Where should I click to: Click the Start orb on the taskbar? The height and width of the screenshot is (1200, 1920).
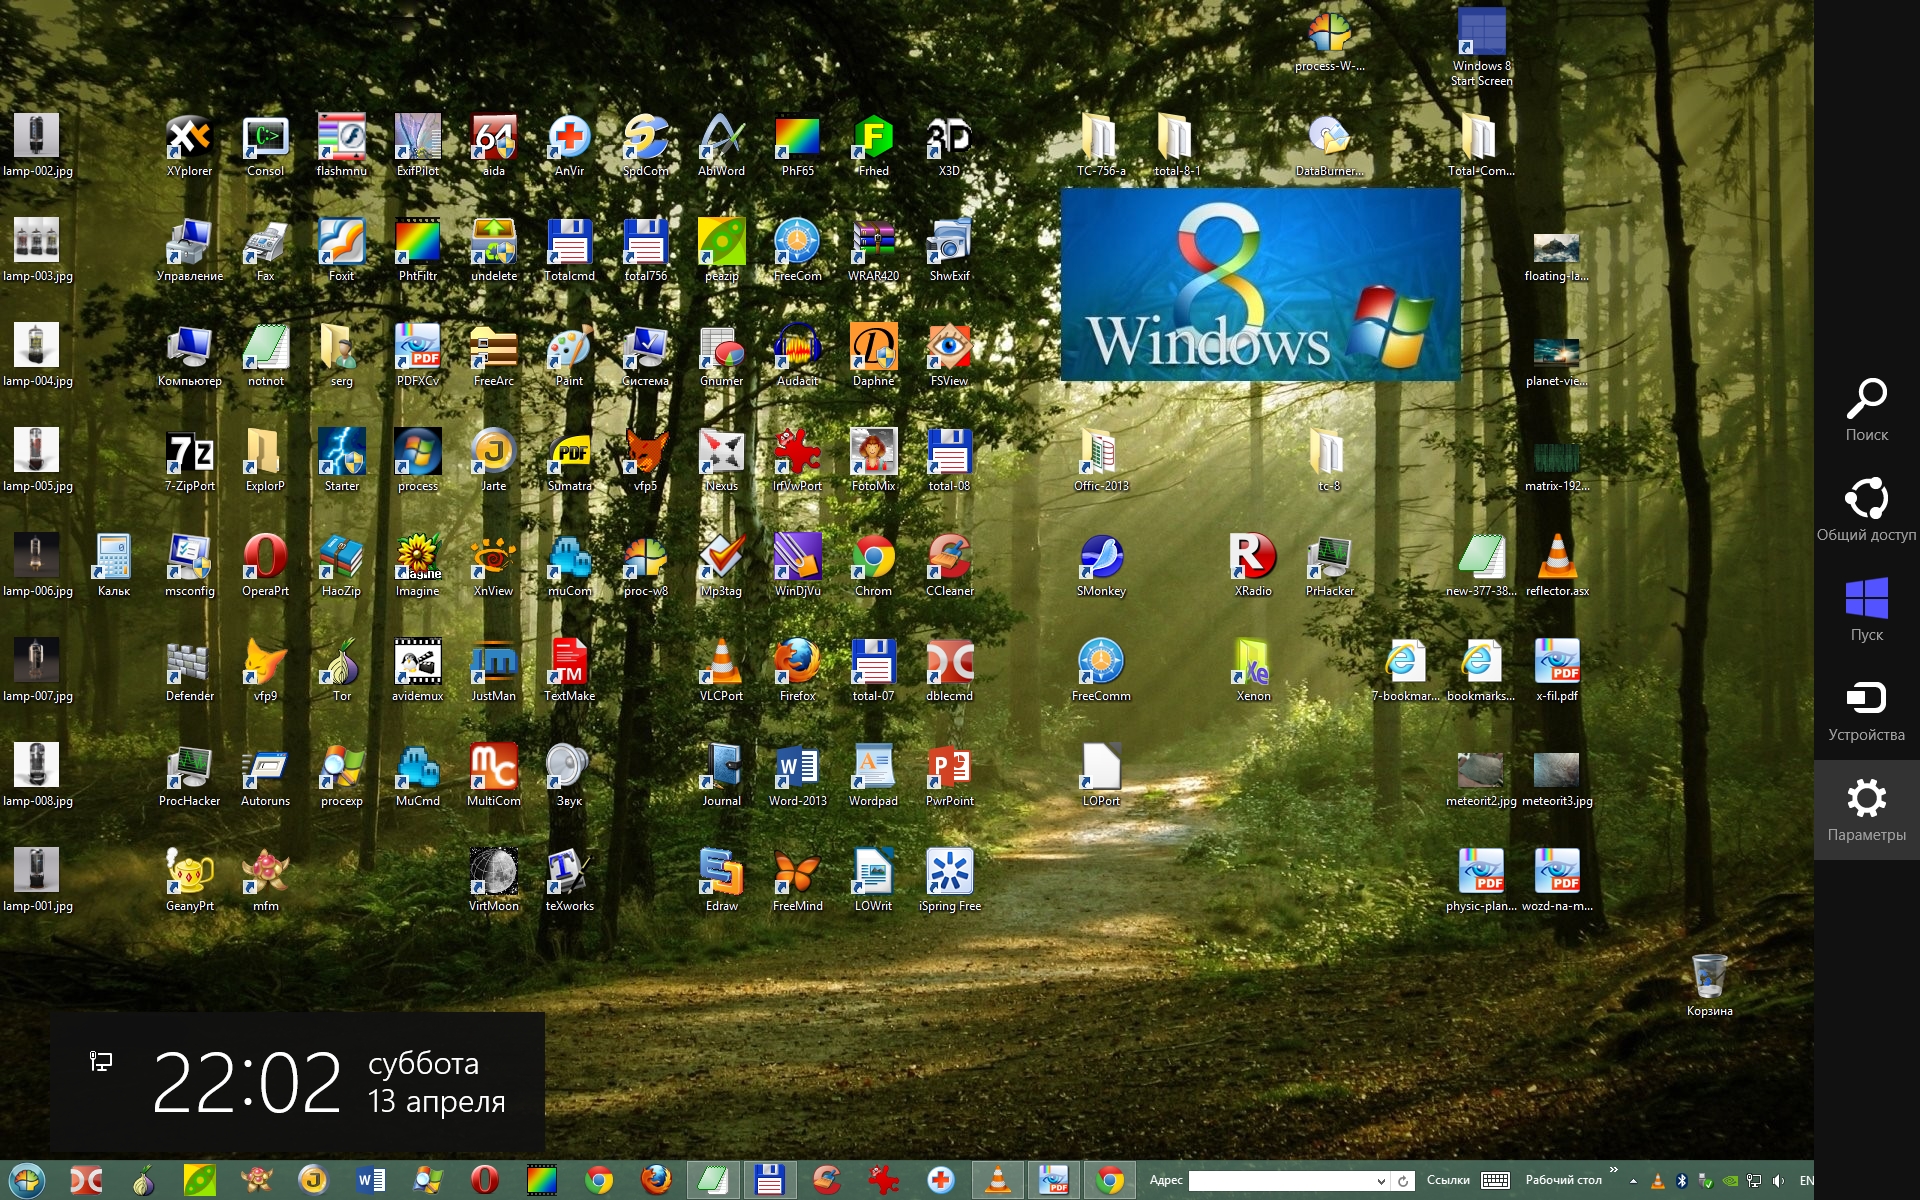(27, 1181)
